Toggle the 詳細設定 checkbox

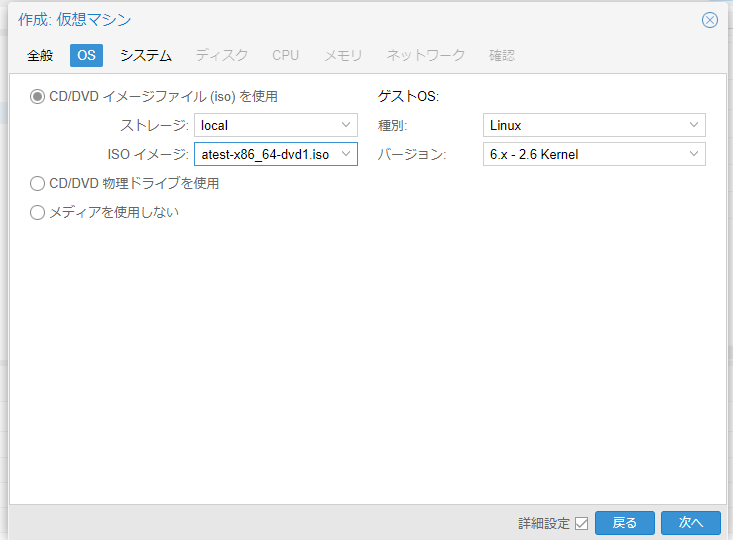click(x=581, y=523)
